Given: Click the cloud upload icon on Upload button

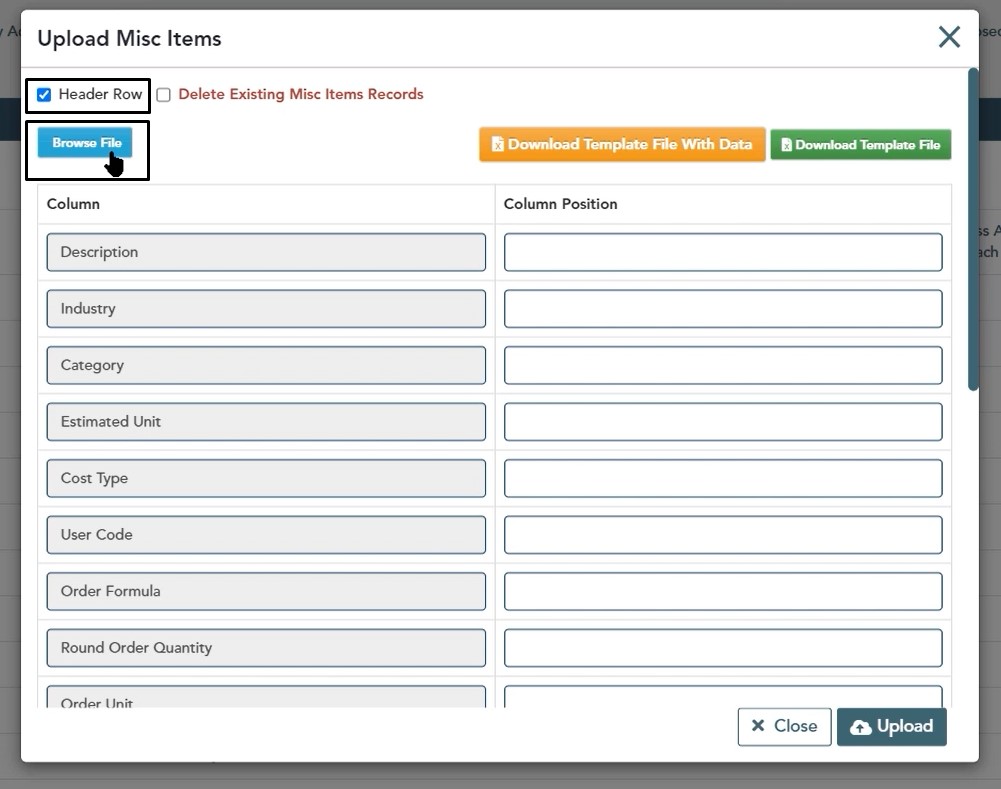Looking at the screenshot, I should [x=860, y=728].
